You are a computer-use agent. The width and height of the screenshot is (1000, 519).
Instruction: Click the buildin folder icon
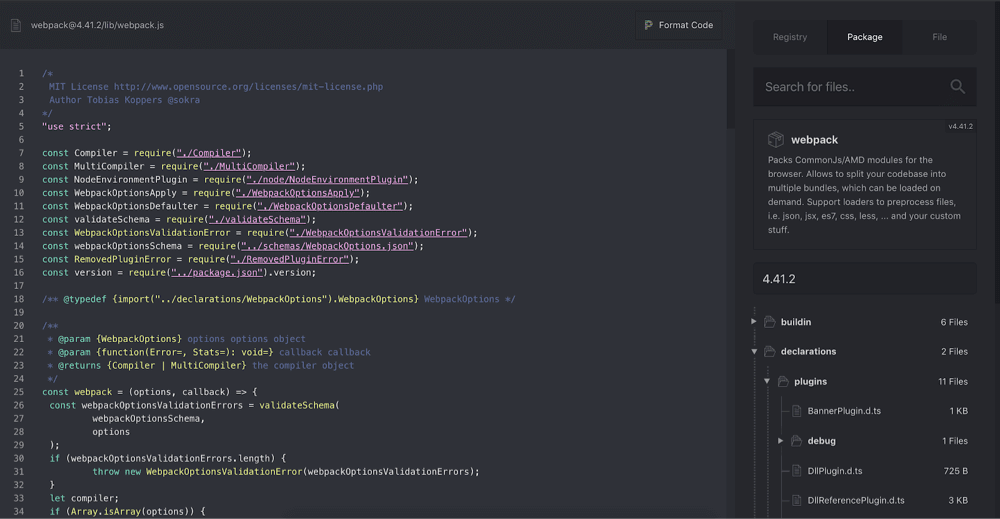[770, 322]
